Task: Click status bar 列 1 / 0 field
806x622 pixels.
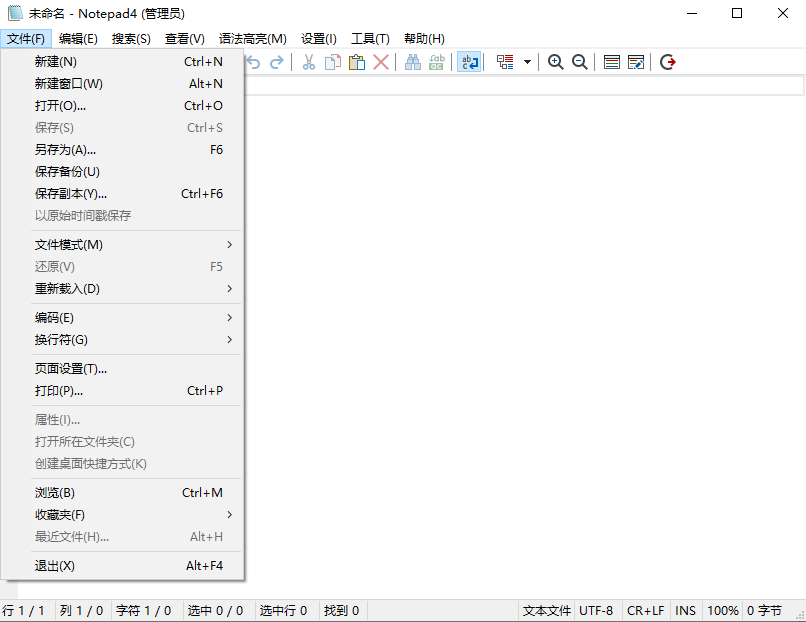Action: (82, 611)
